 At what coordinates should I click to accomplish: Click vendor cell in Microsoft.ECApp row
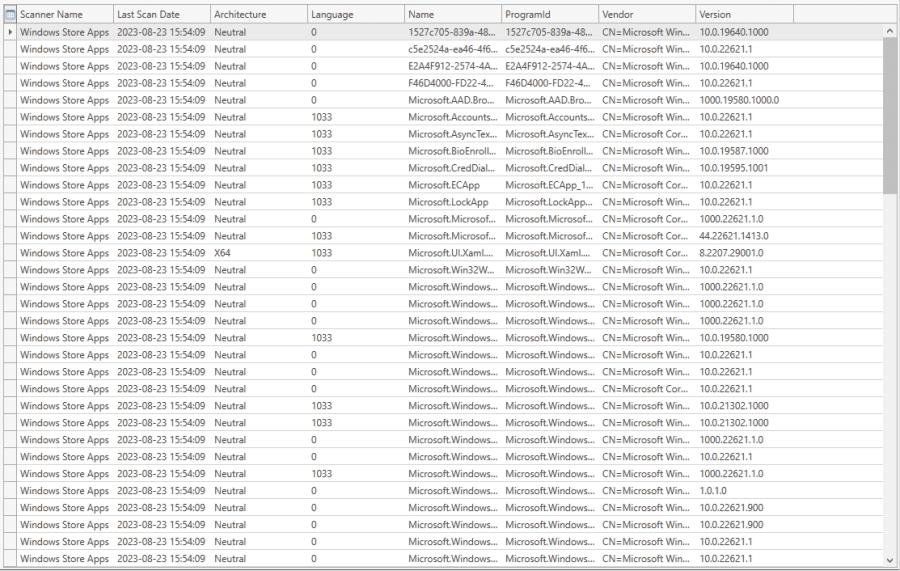pyautogui.click(x=646, y=185)
